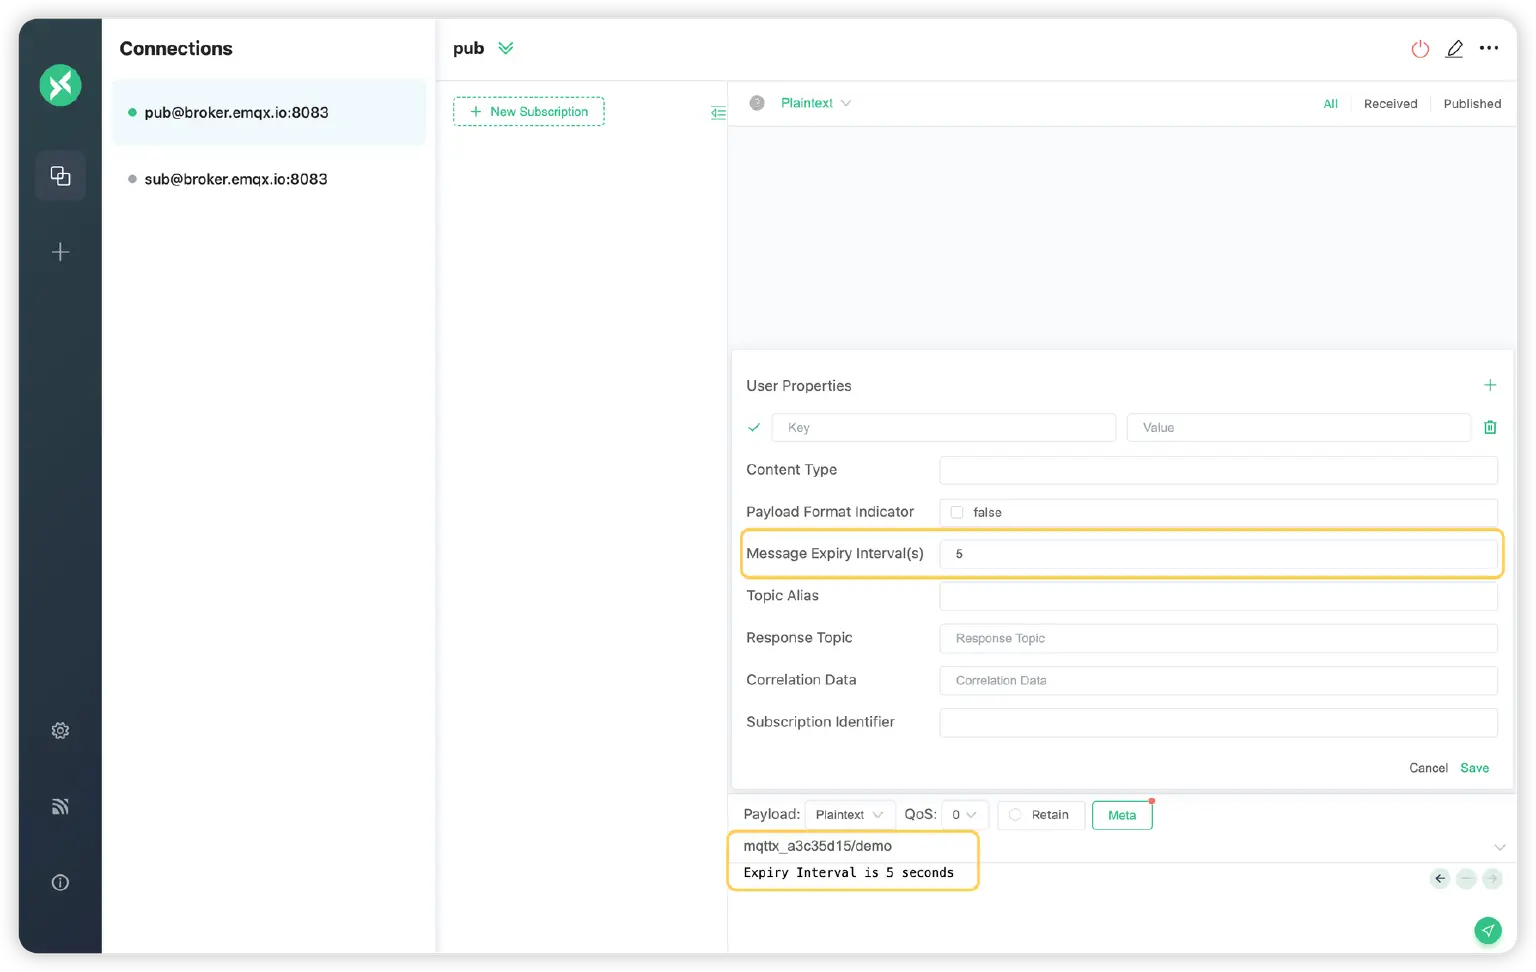Toggle the user property checkmark
The image size is (1536, 972).
coord(754,427)
